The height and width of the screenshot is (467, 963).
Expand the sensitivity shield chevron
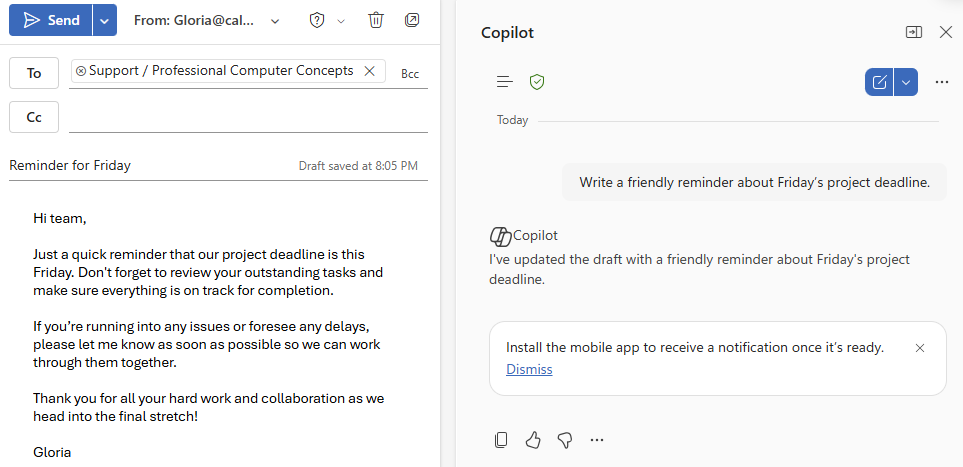click(341, 22)
